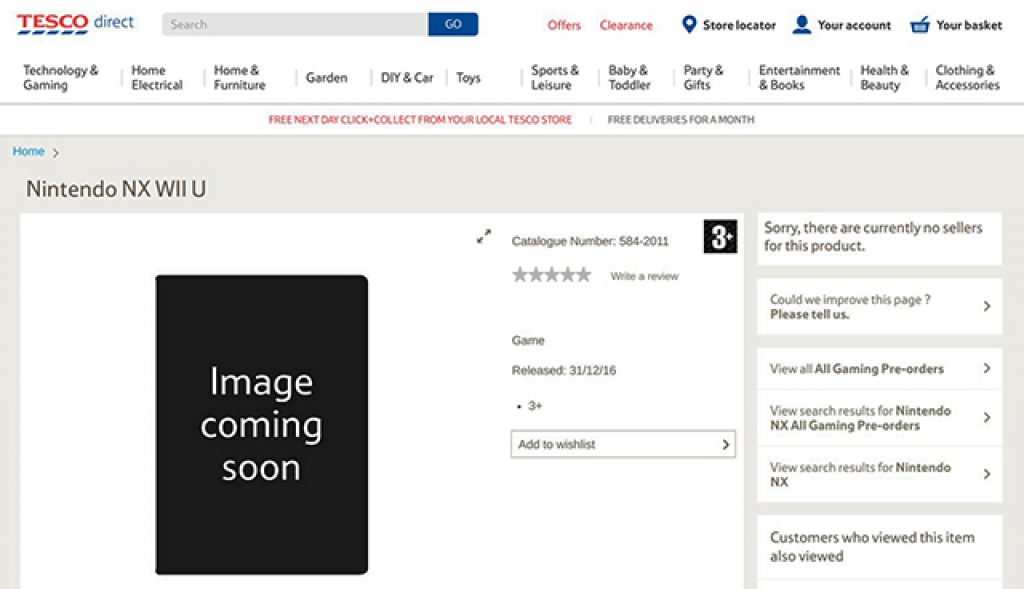Click chevron beside NX All Gaming Pre-orders
This screenshot has width=1024, height=589.
(987, 417)
